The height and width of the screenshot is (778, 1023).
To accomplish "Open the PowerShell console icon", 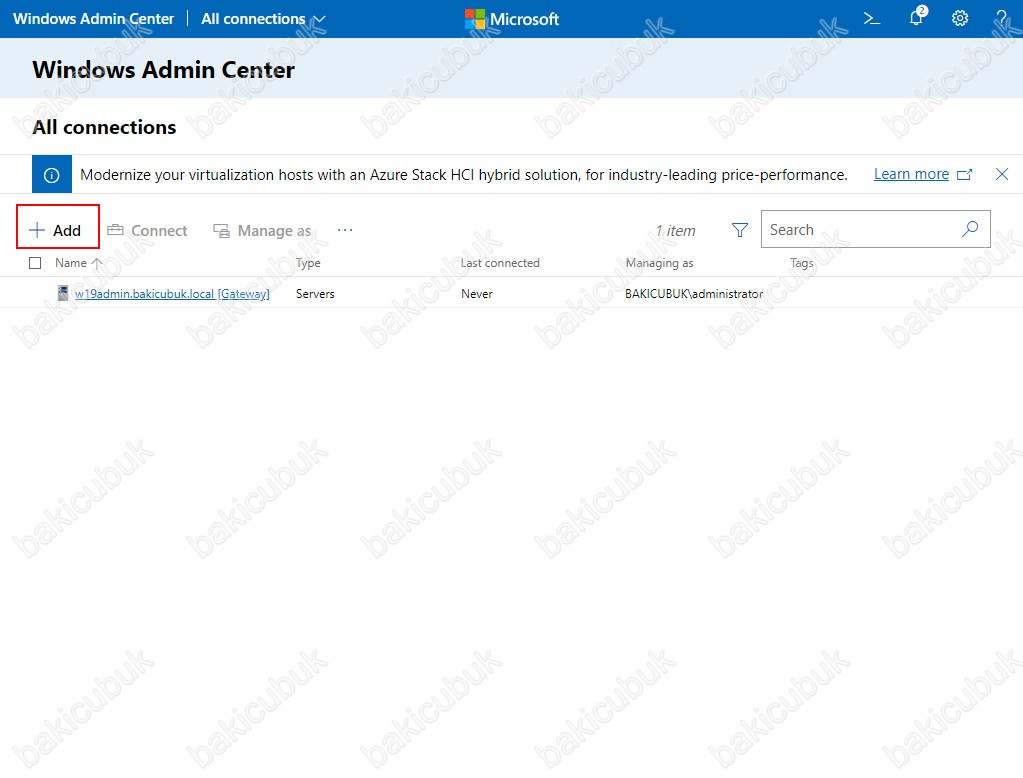I will [872, 18].
